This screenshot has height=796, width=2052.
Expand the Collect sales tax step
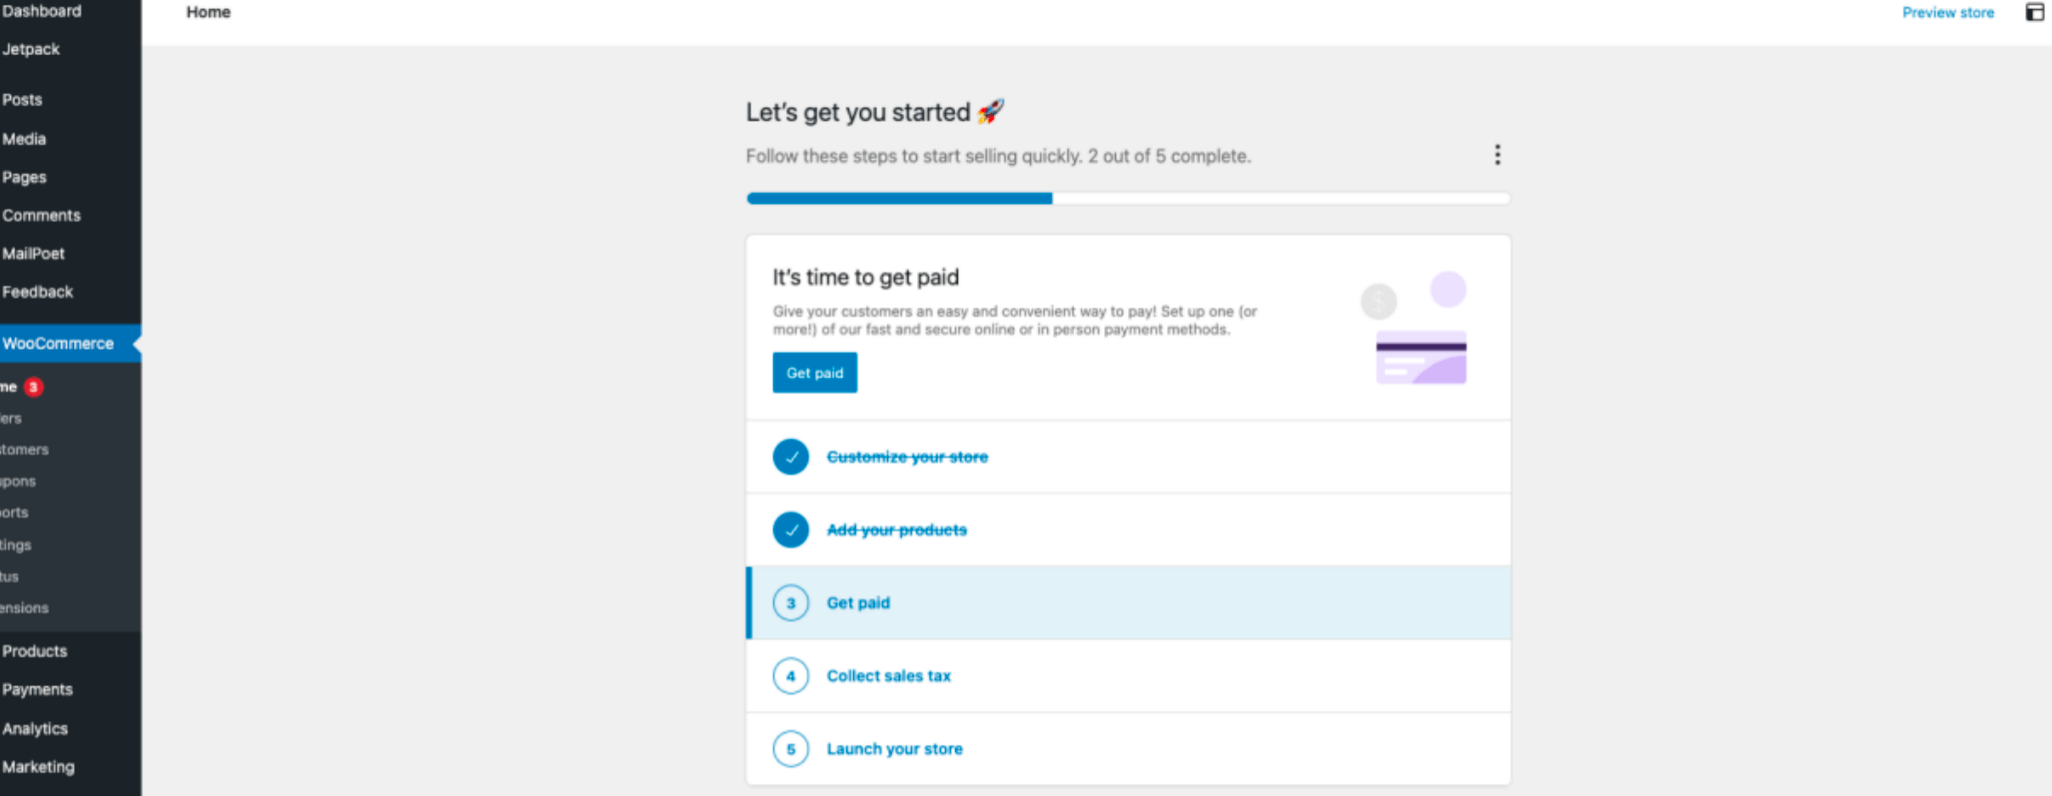pos(888,676)
